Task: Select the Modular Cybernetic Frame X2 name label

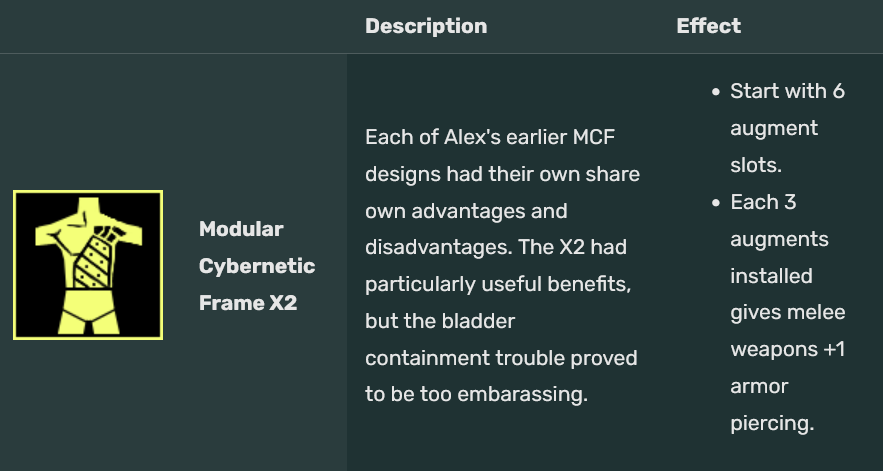Action: tap(256, 265)
